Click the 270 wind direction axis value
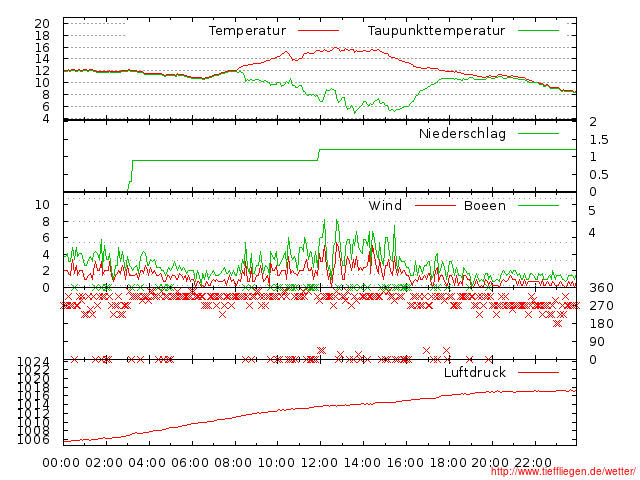Image resolution: width=640 pixels, height=480 pixels. coord(601,306)
